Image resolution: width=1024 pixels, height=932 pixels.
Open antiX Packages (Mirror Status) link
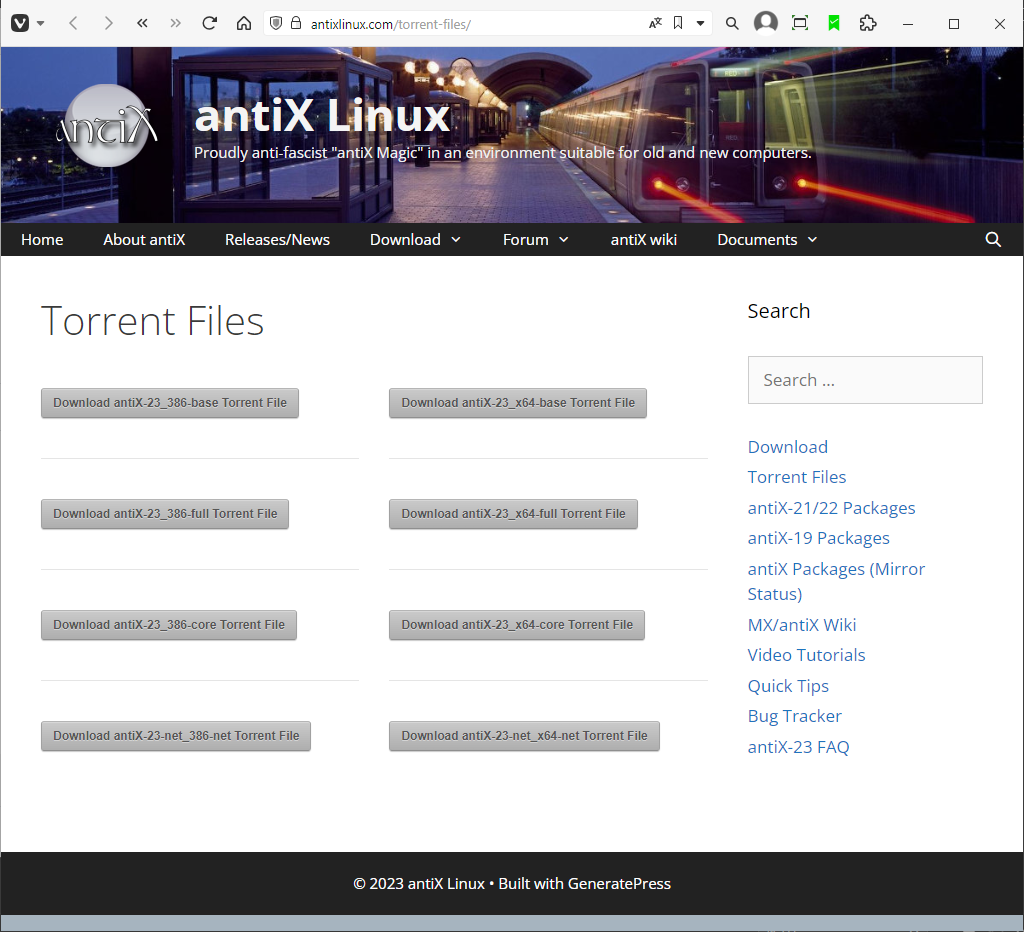(836, 581)
